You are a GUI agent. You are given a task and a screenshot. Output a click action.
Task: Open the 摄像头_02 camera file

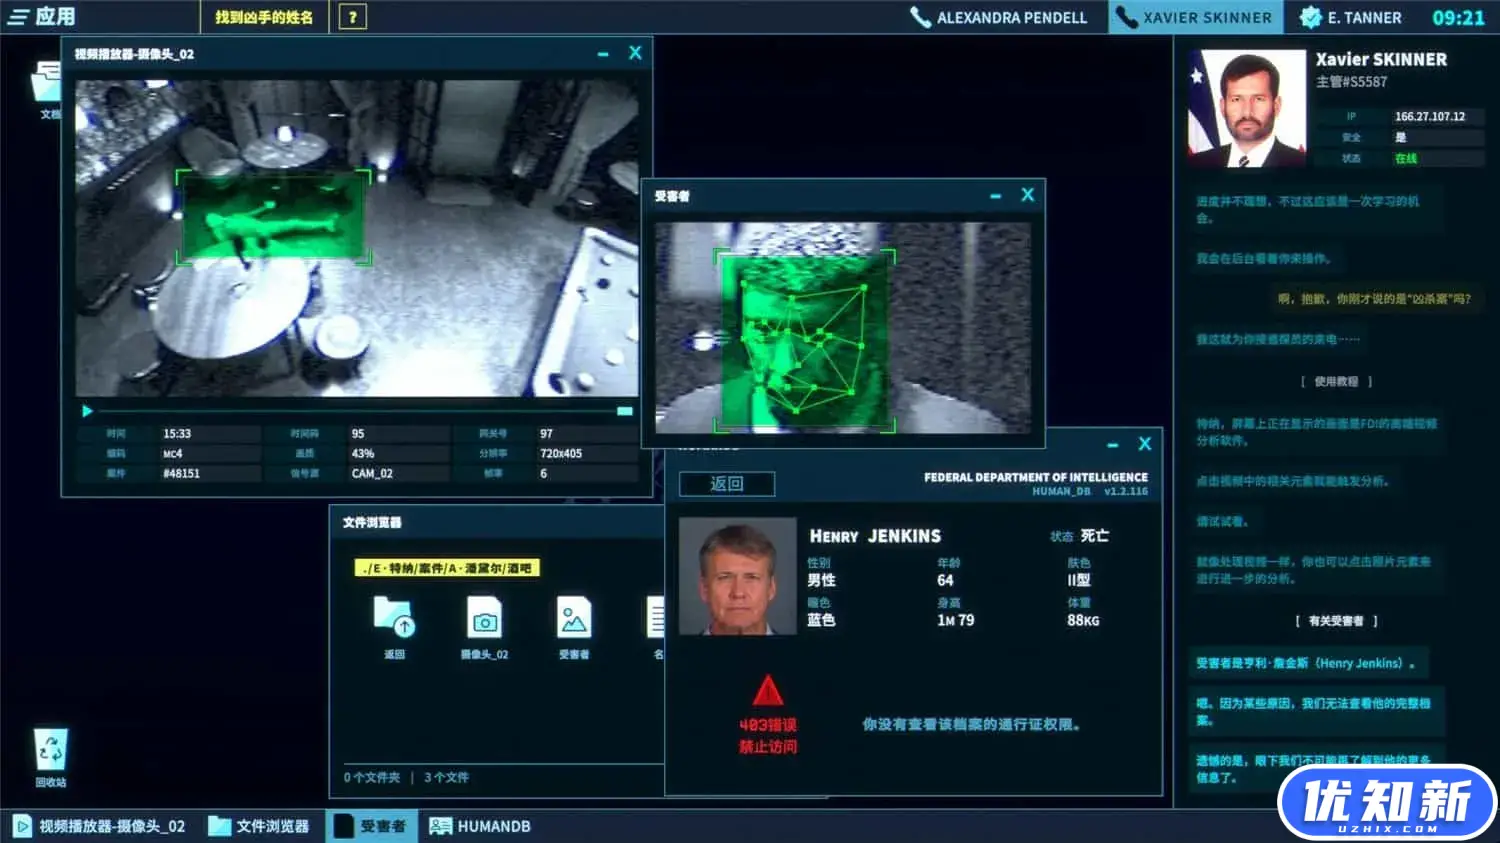pos(484,626)
